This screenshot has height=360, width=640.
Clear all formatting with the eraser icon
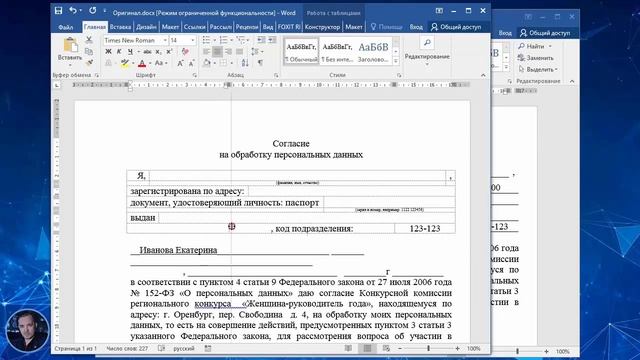pyautogui.click(x=185, y=52)
